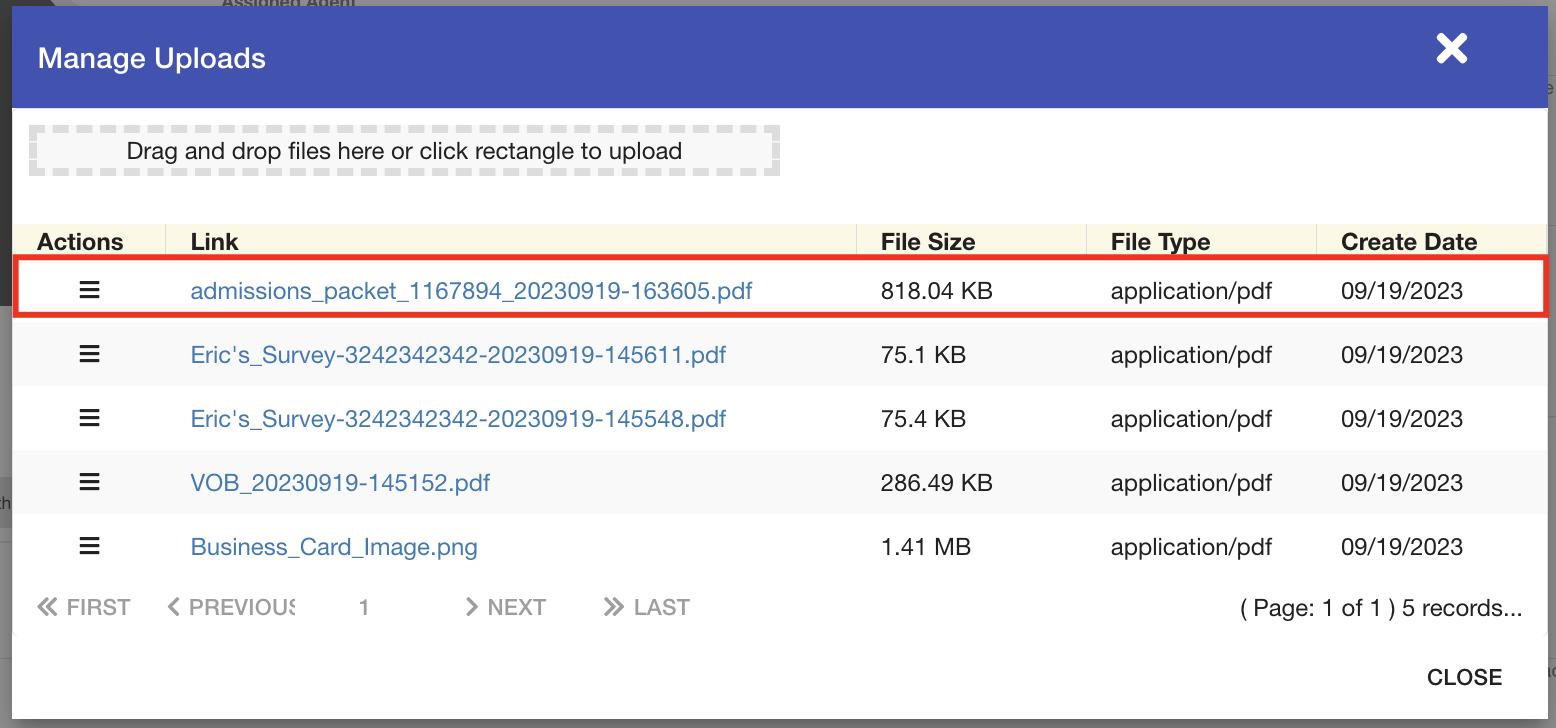Dismiss the dialog with the X icon
Image resolution: width=1556 pixels, height=728 pixels.
coord(1451,48)
